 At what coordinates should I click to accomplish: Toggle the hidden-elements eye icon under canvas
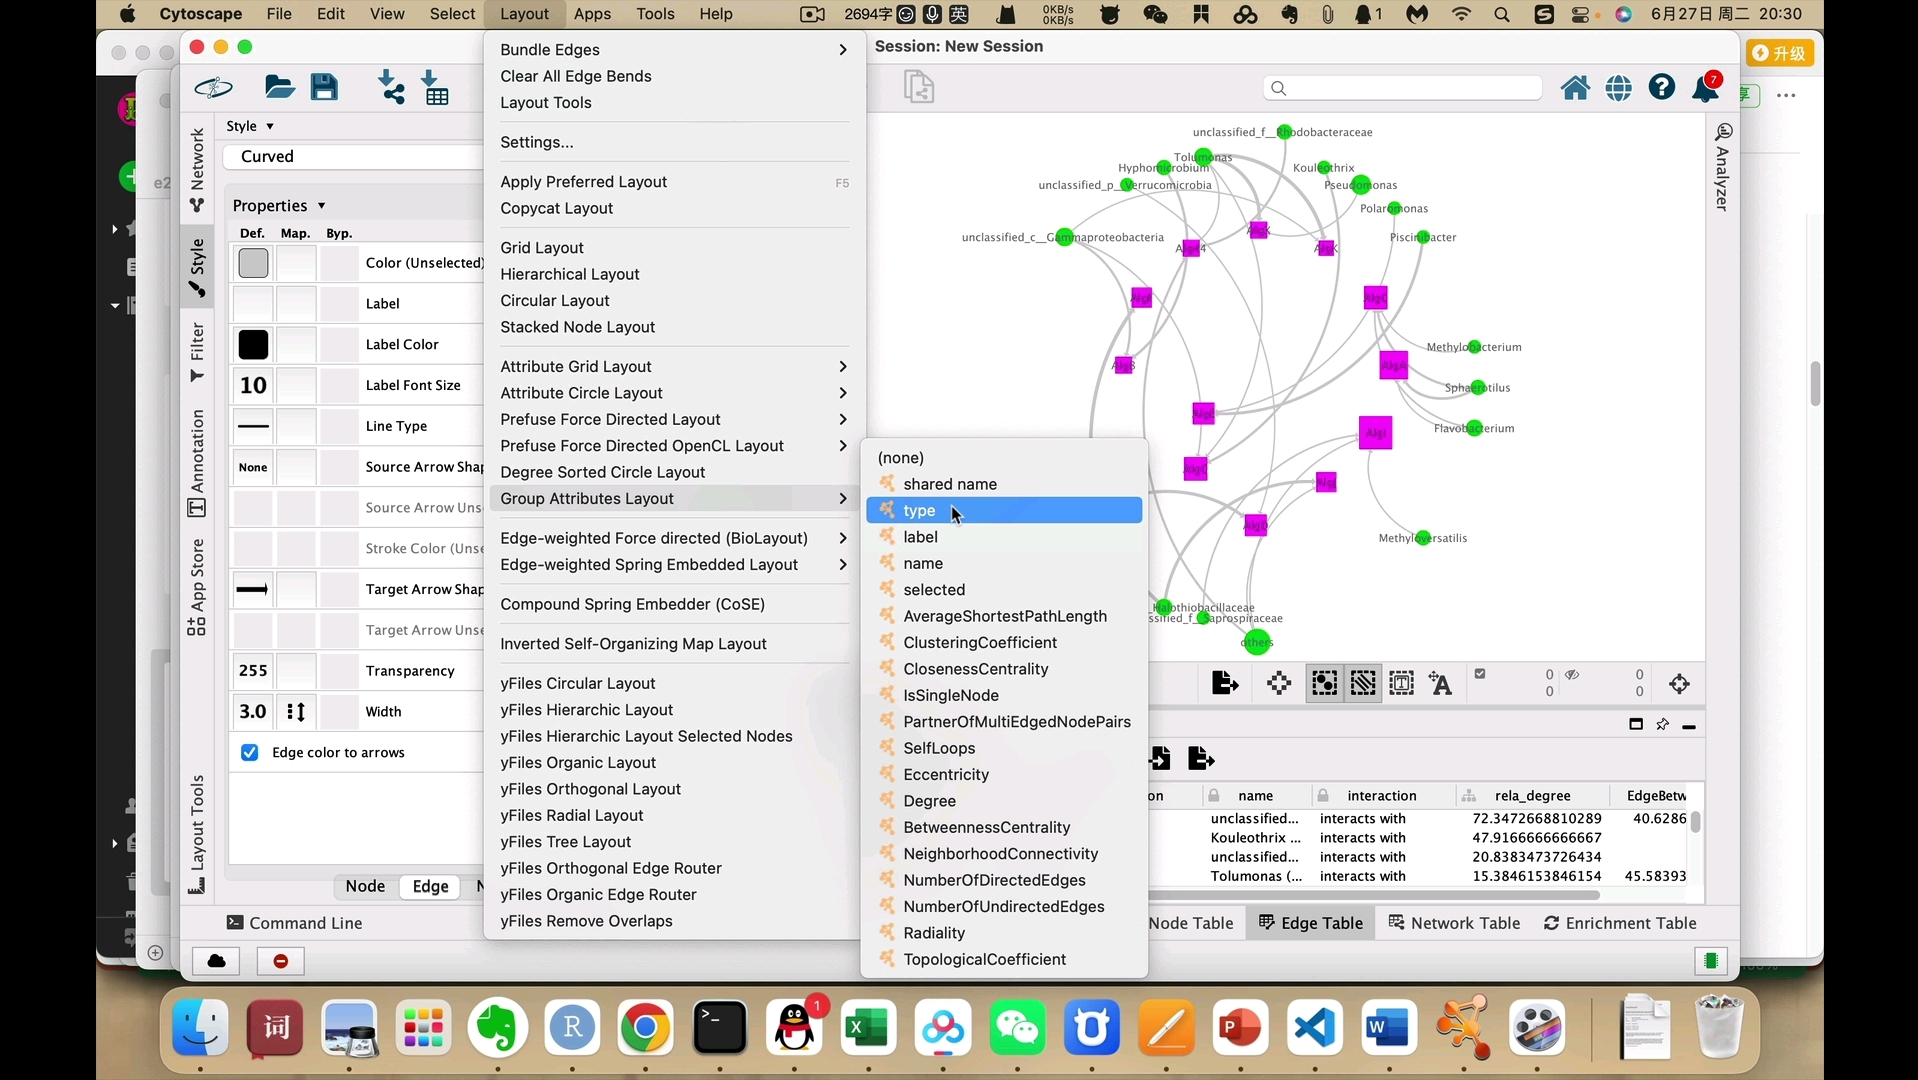[1572, 675]
